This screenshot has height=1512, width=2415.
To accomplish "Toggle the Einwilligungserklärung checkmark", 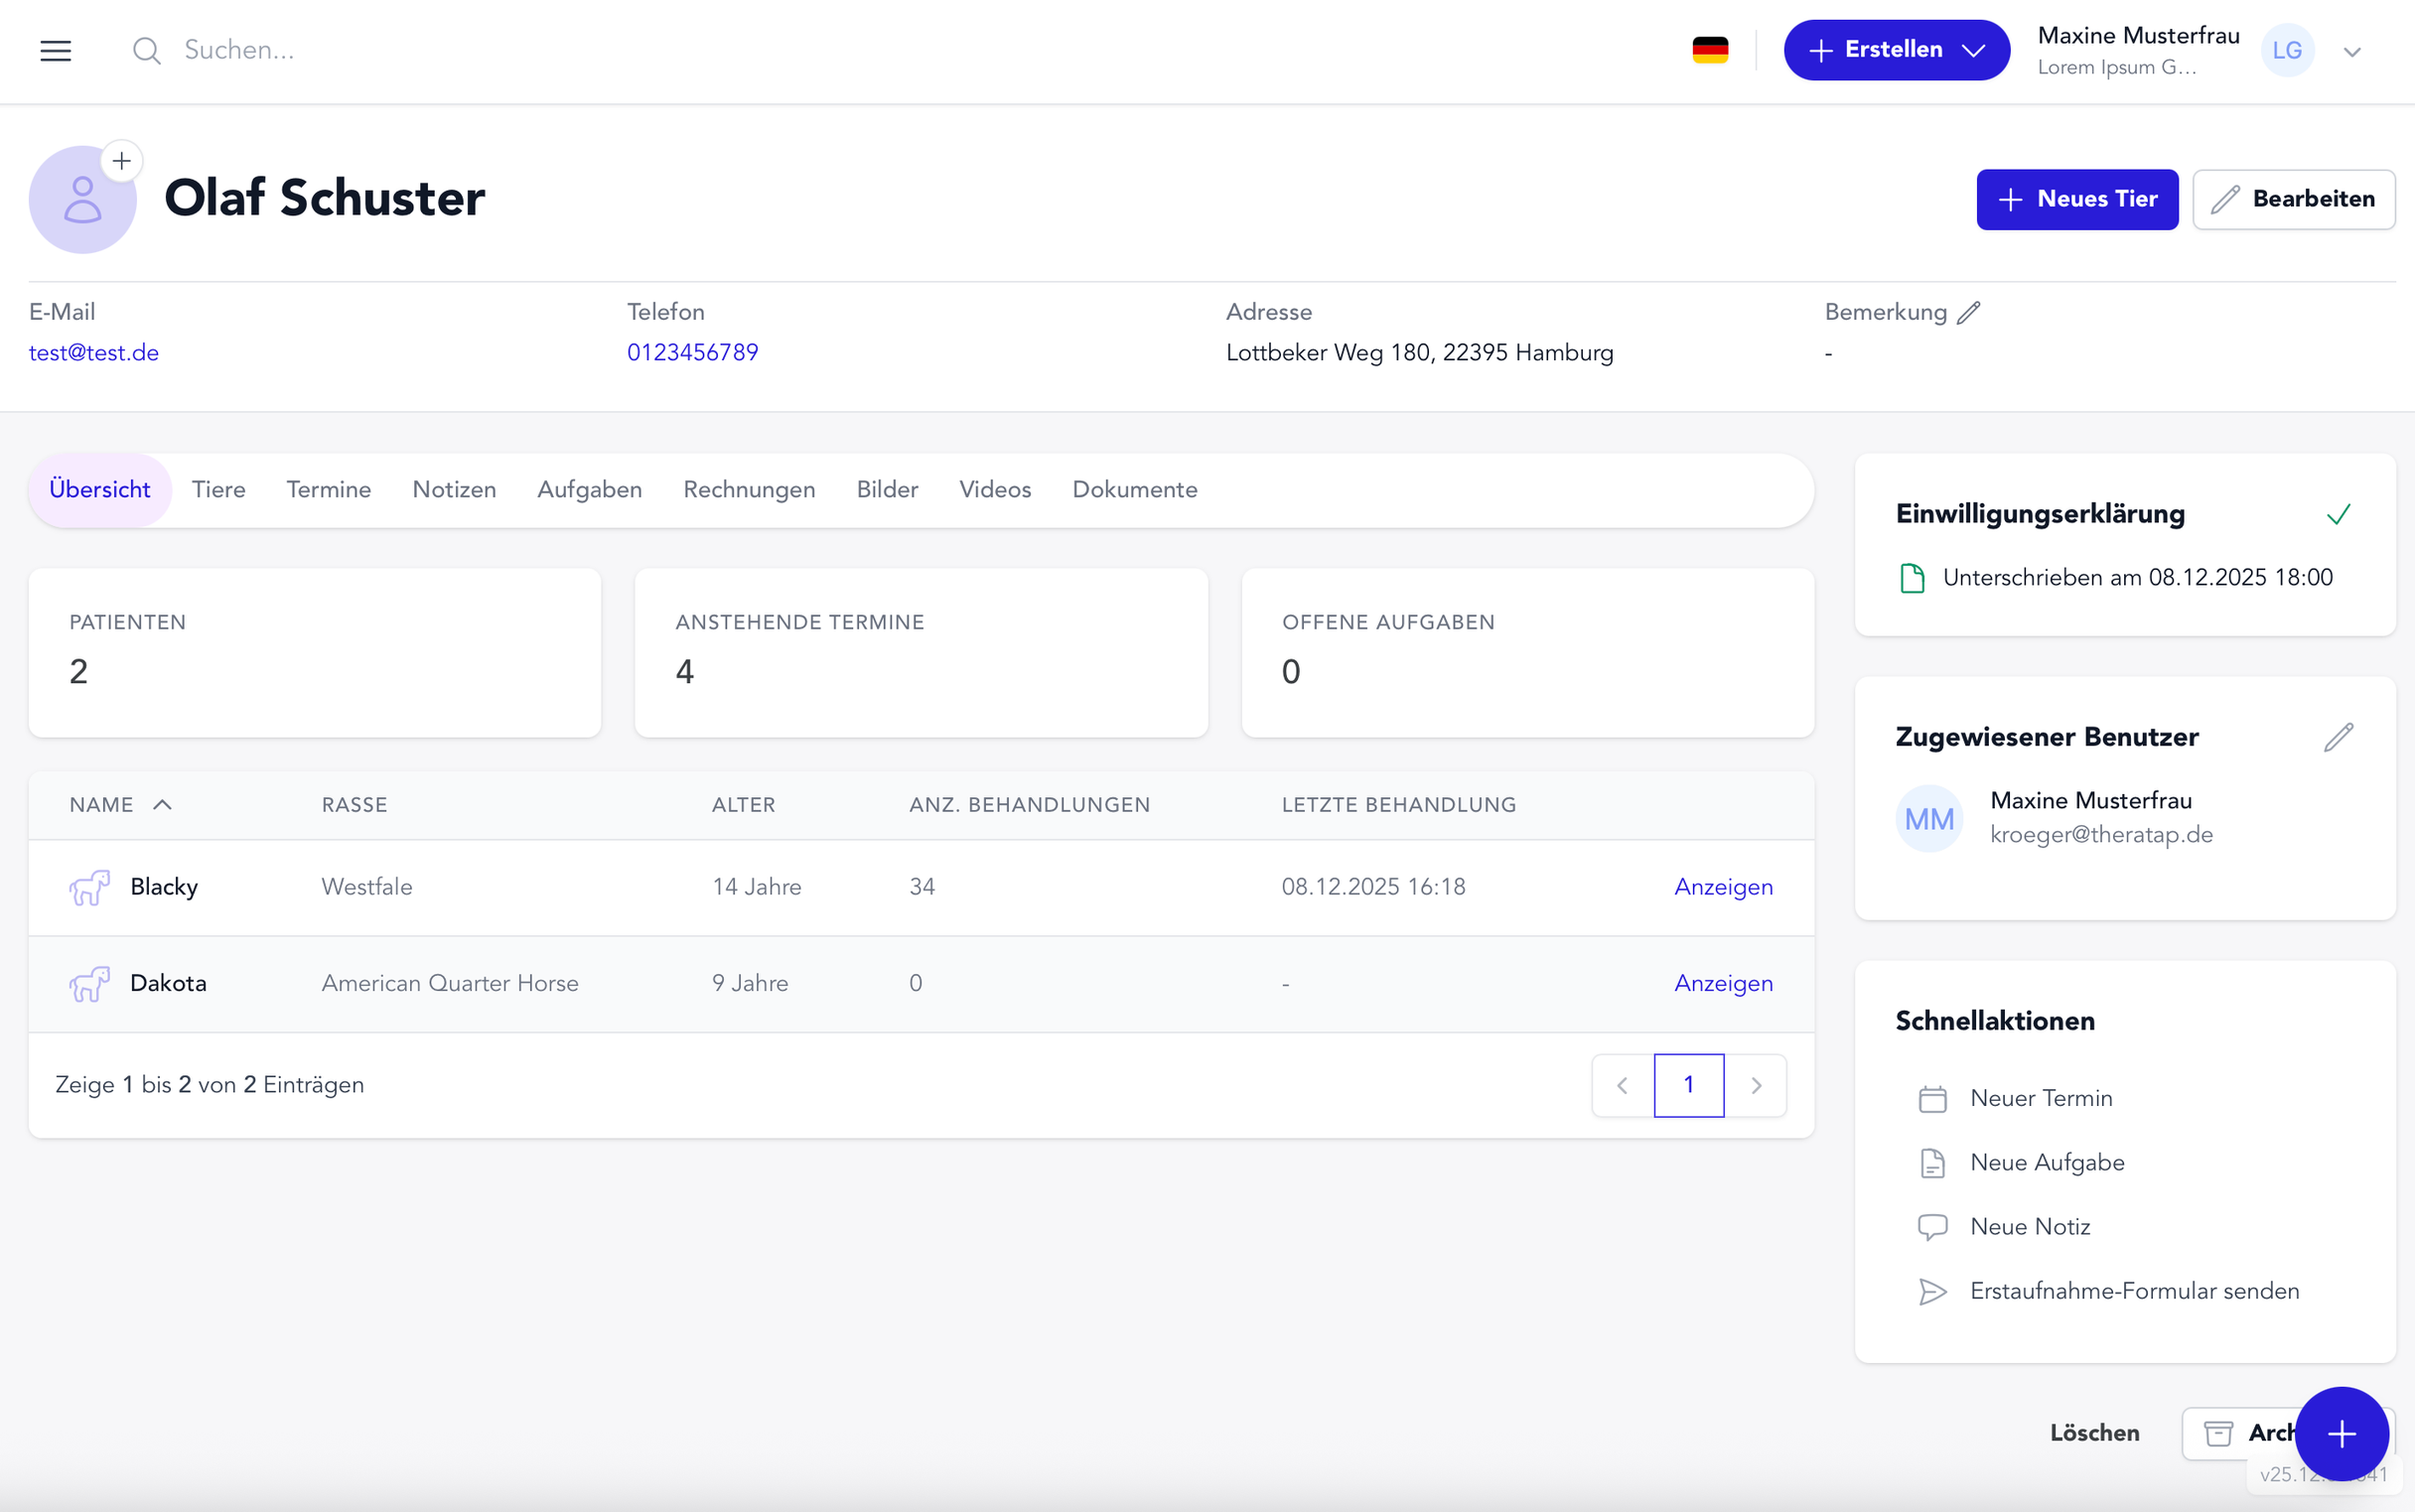I will tap(2338, 514).
